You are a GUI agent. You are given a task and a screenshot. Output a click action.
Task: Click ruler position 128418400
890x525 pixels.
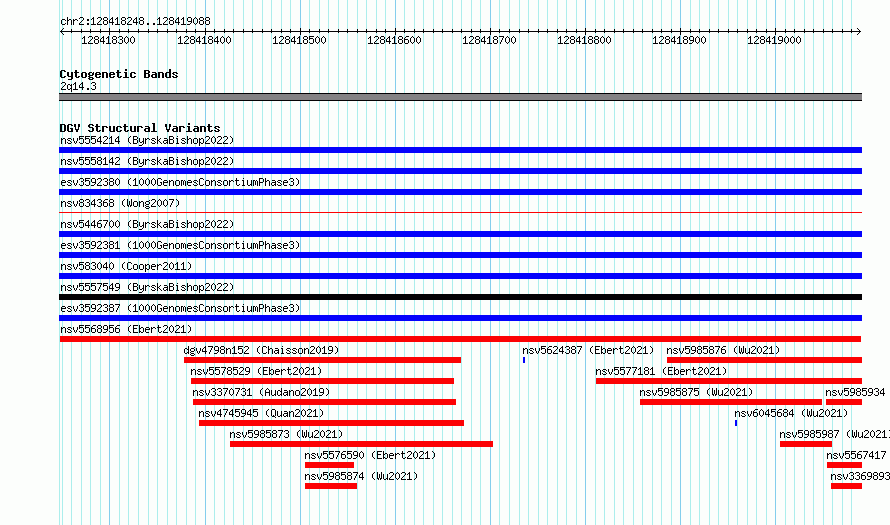(204, 40)
